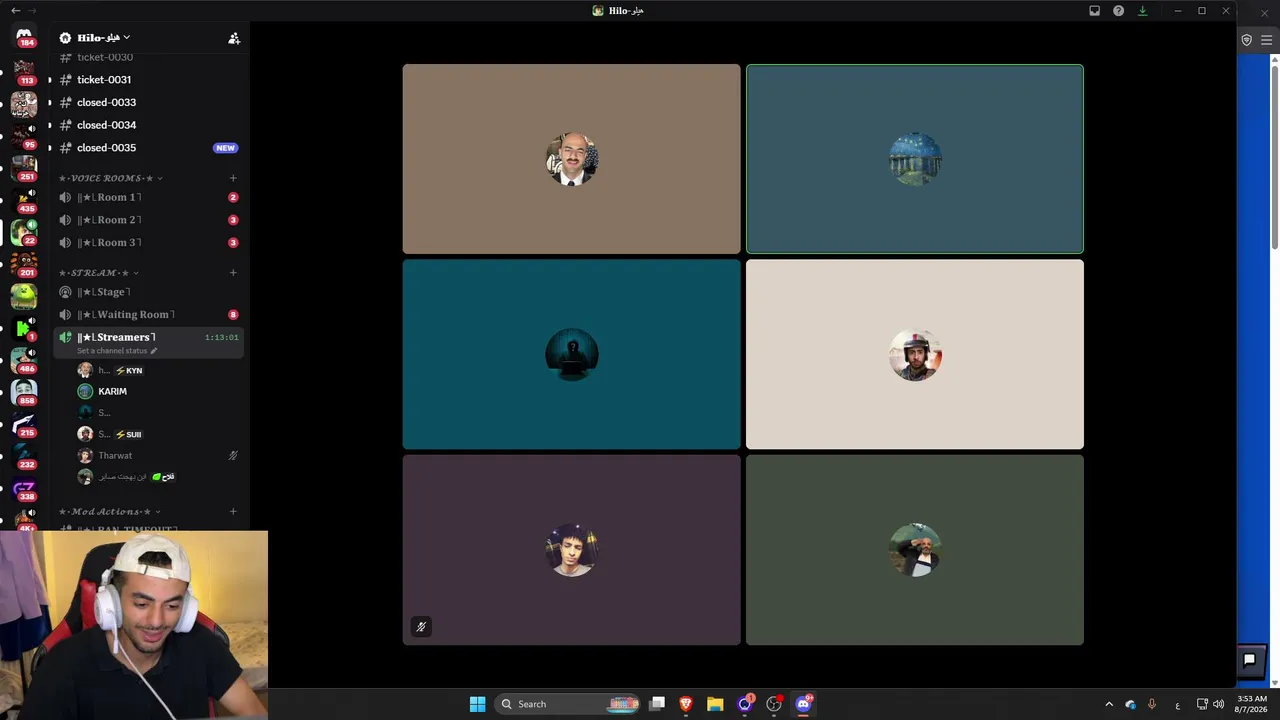
Task: Click Set a channel status link
Action: click(x=112, y=351)
